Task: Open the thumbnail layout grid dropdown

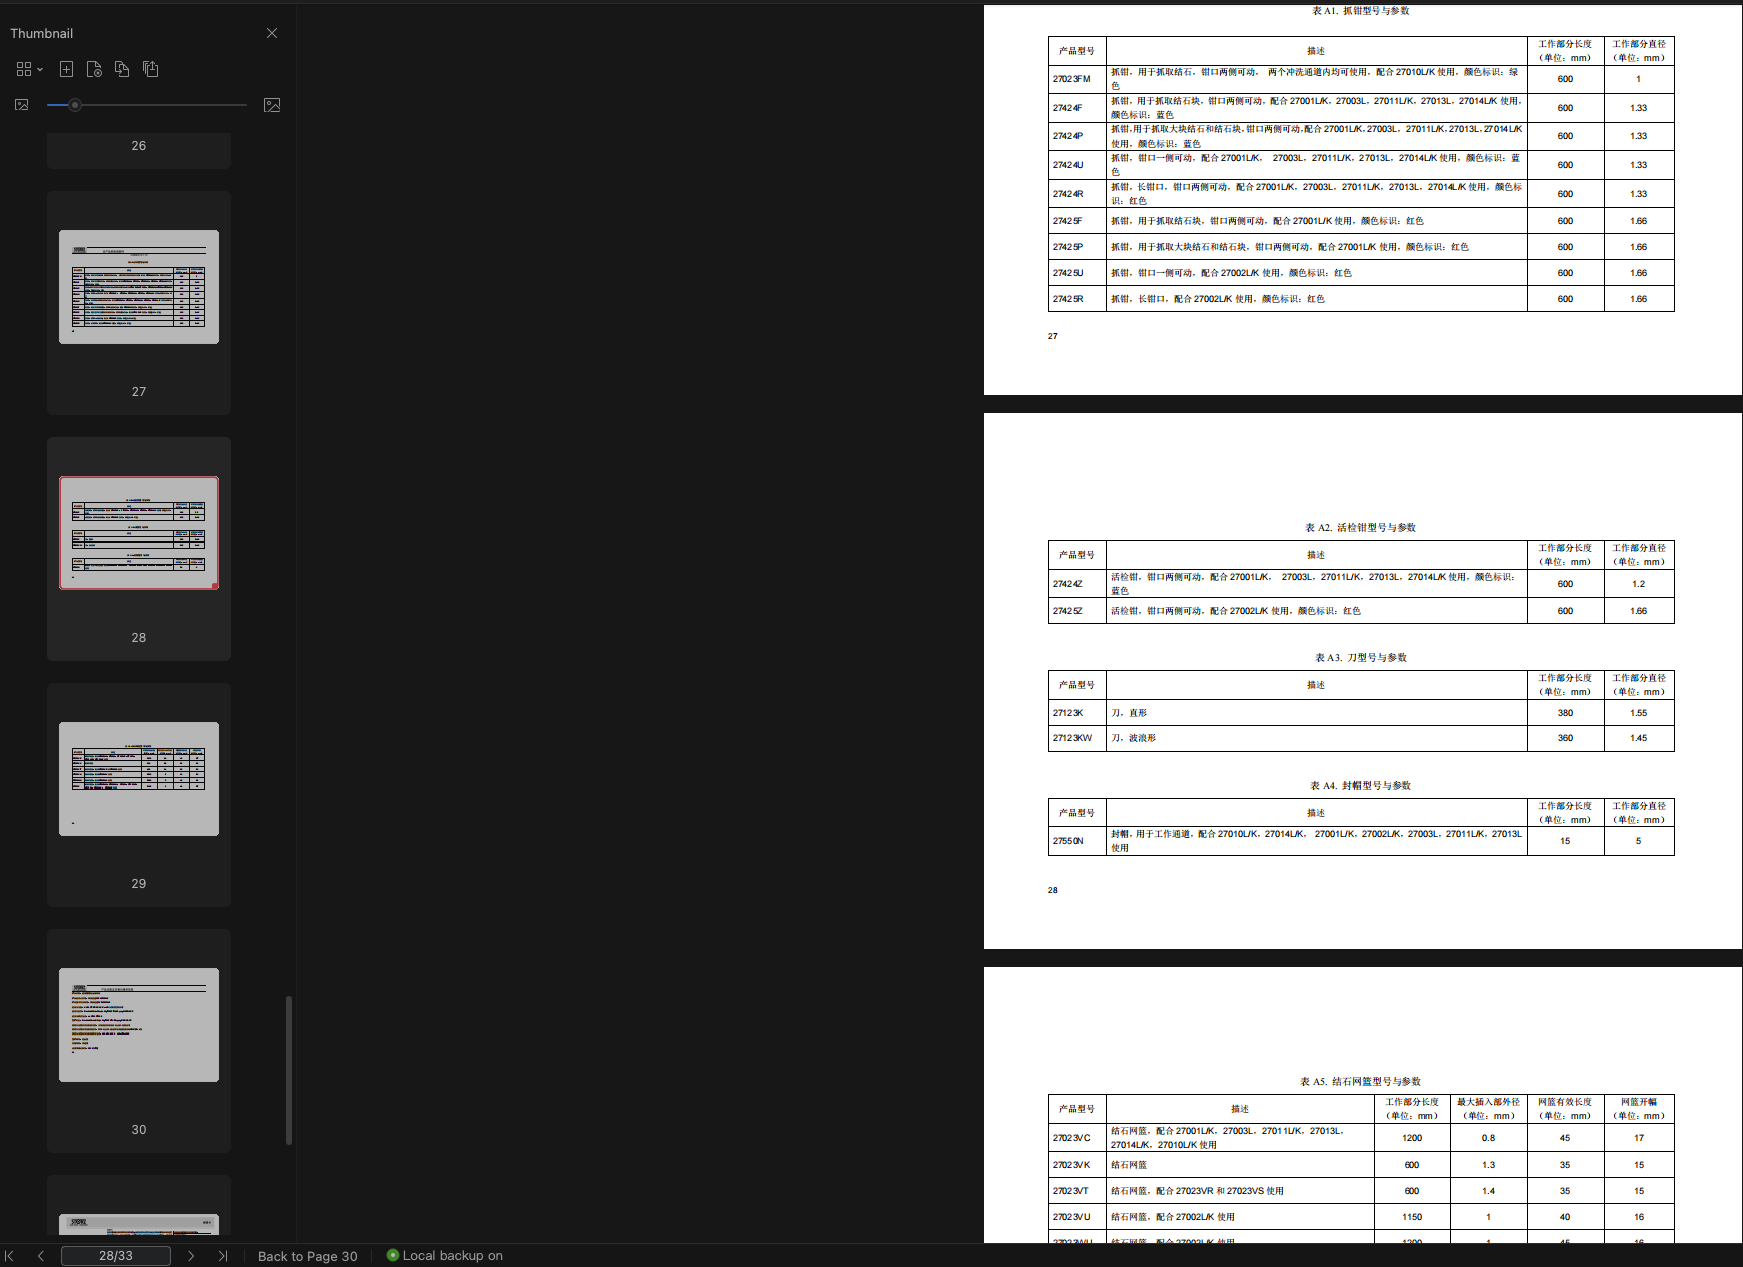Action: click(x=29, y=69)
